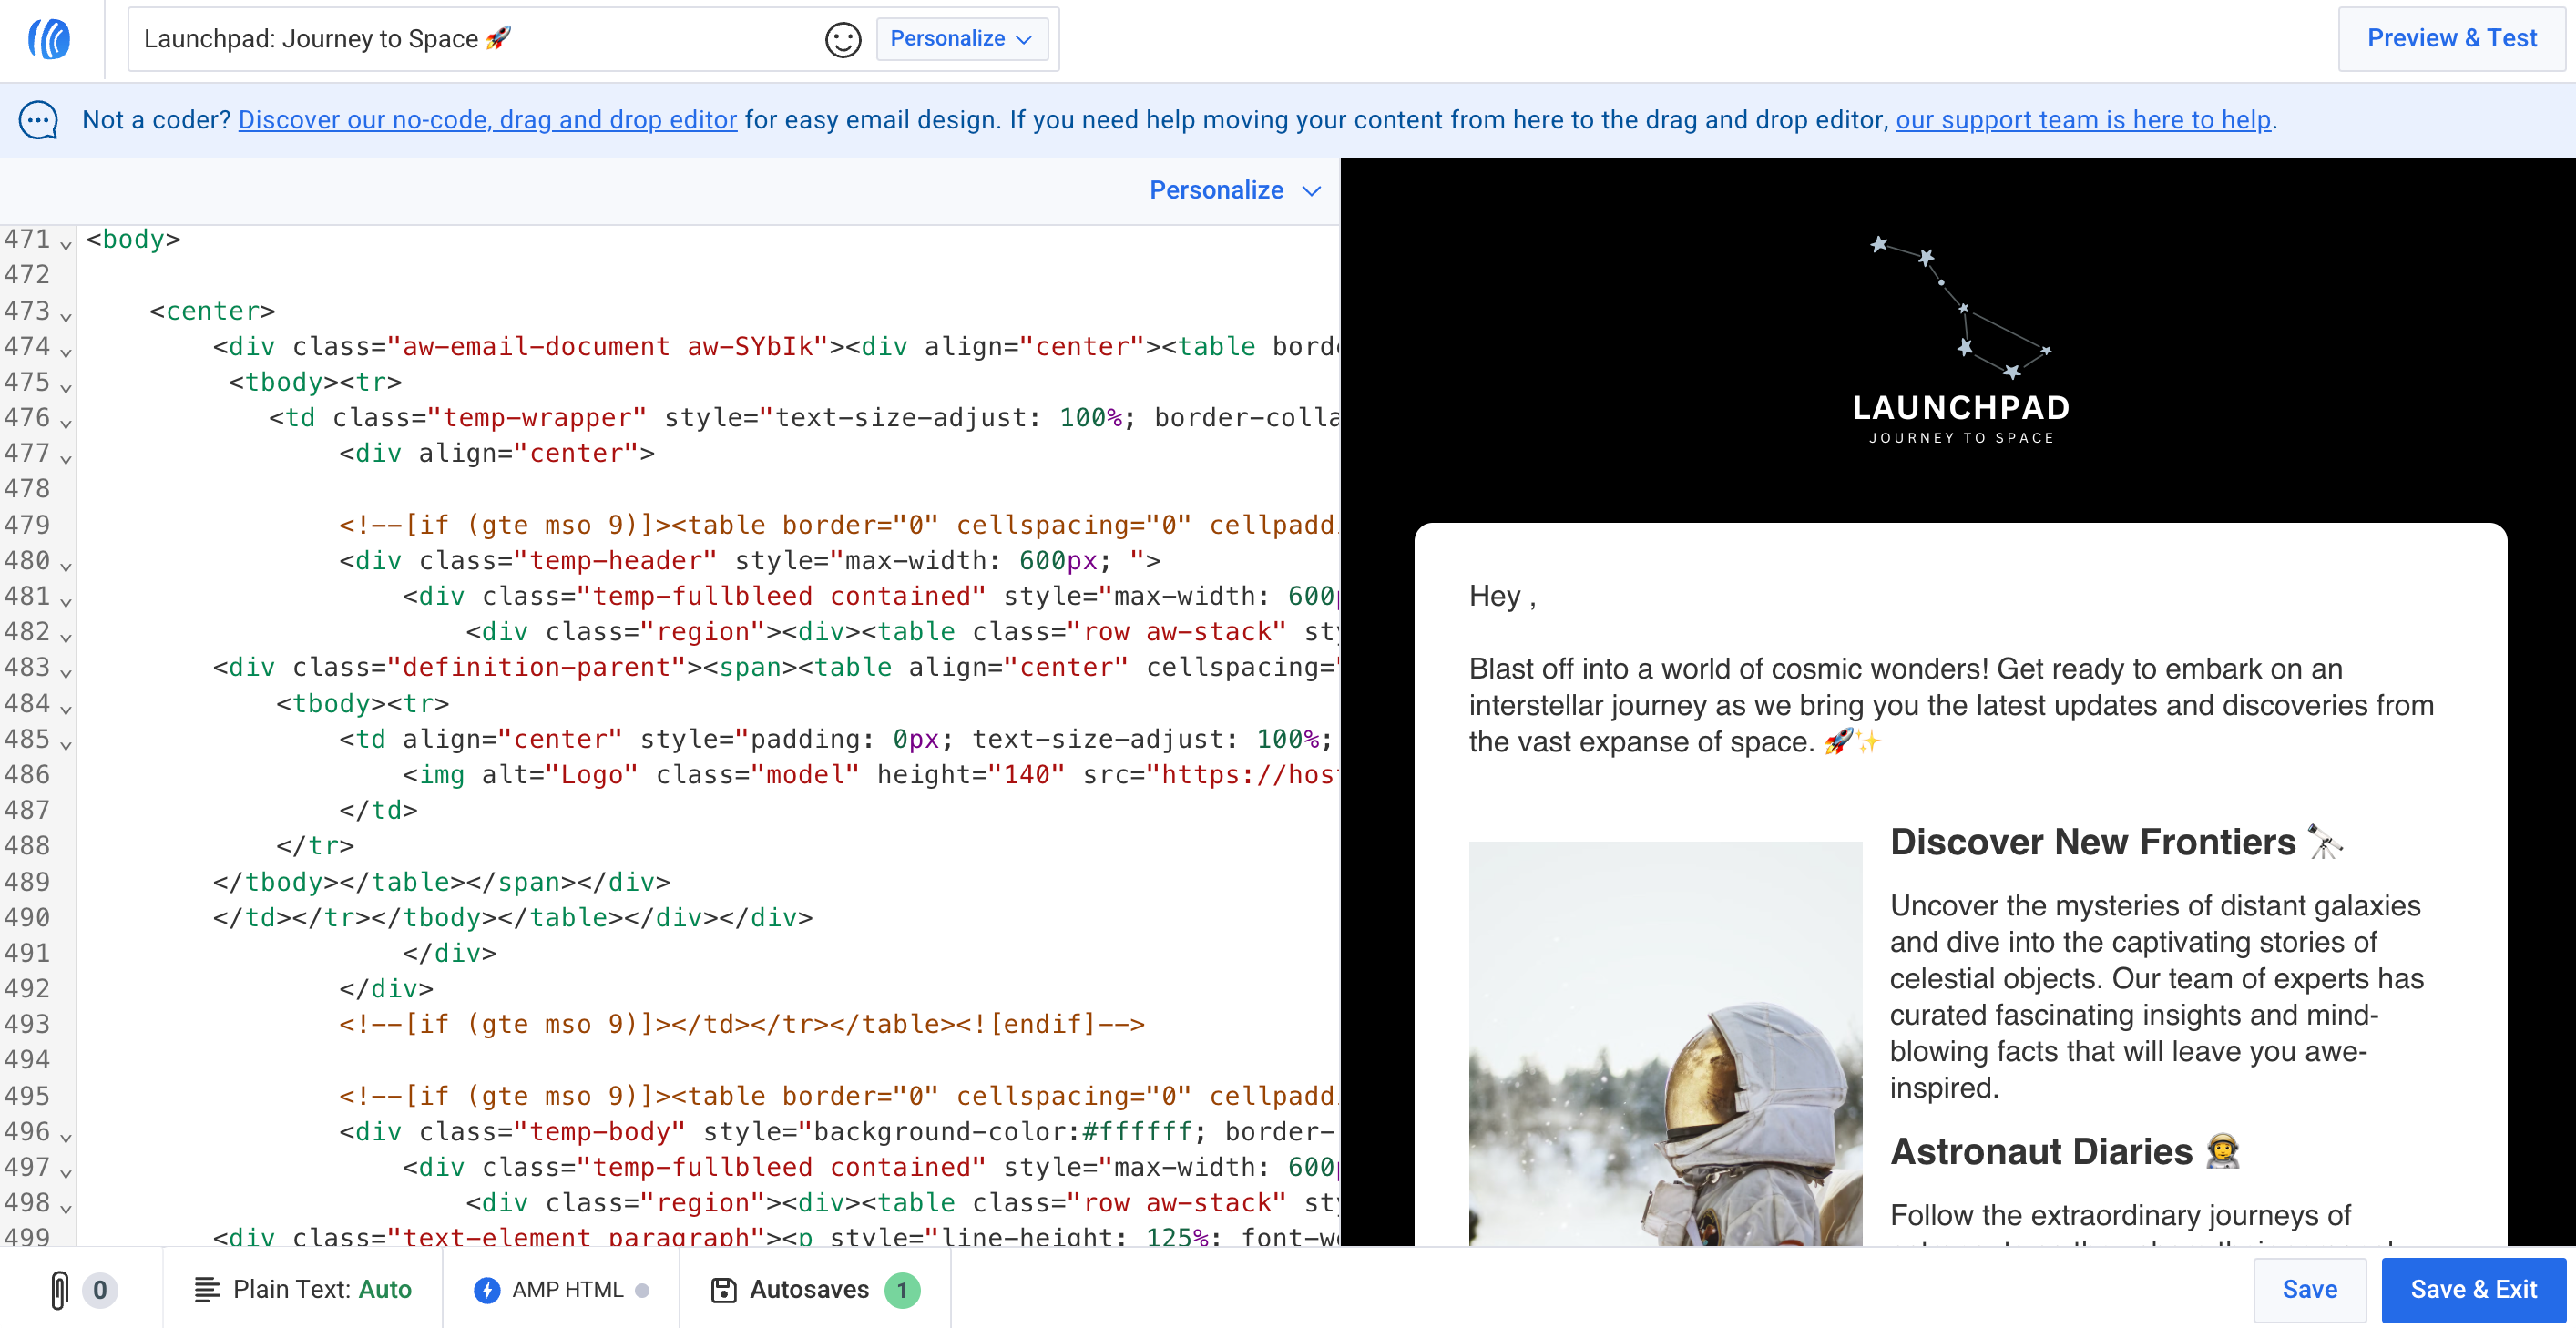The image size is (2576, 1328).
Task: Click the Plain Text lines icon
Action: [205, 1290]
